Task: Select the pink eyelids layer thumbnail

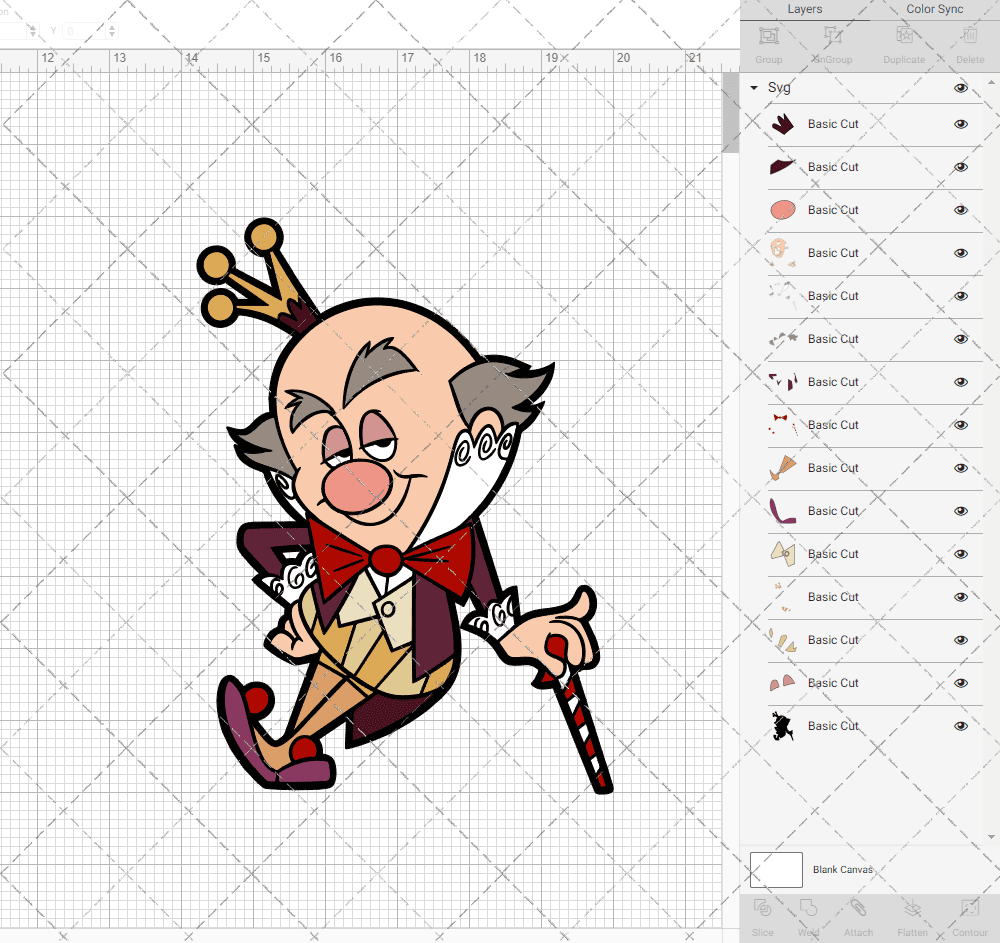Action: coord(783,682)
